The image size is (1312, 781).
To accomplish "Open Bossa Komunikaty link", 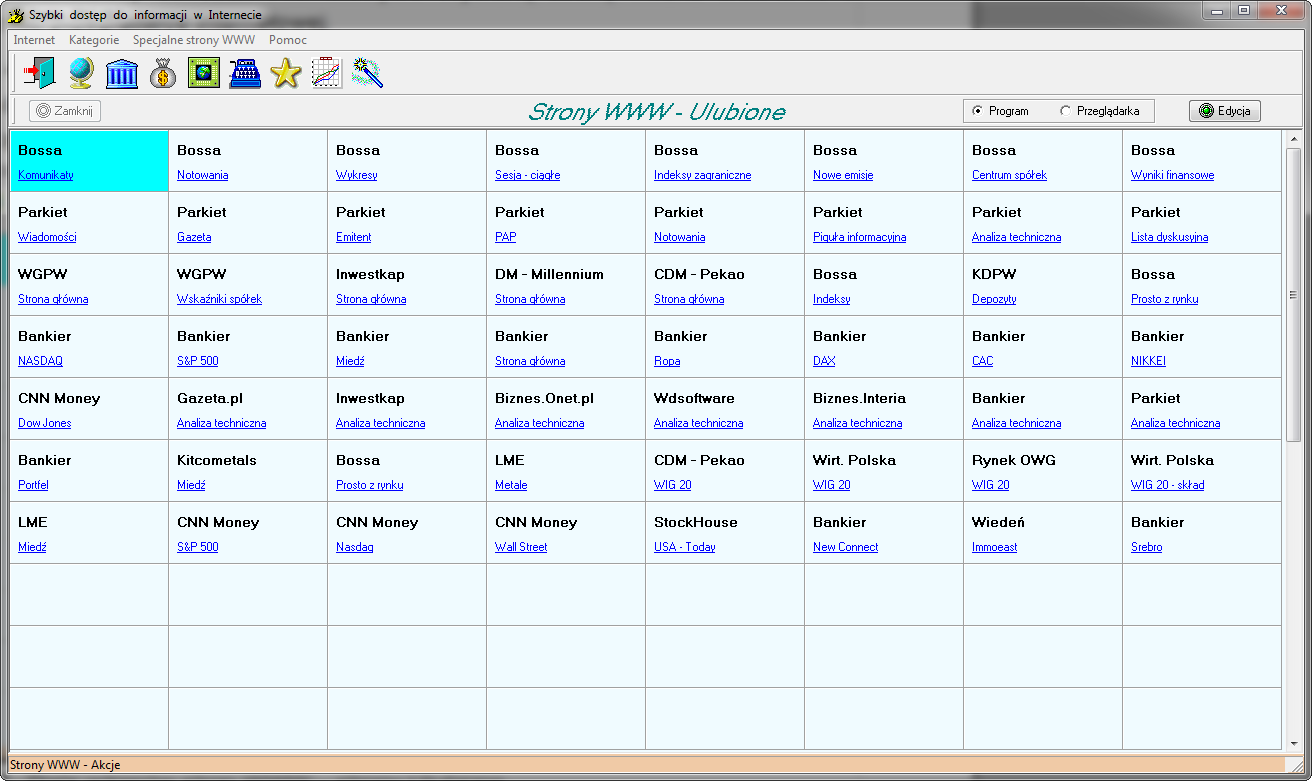I will pyautogui.click(x=46, y=175).
